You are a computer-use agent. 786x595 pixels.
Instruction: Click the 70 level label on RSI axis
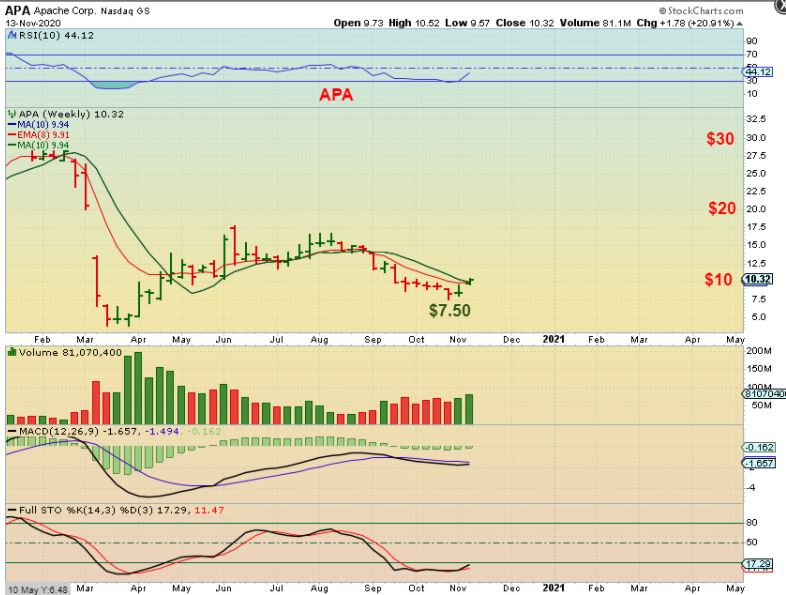(x=751, y=54)
